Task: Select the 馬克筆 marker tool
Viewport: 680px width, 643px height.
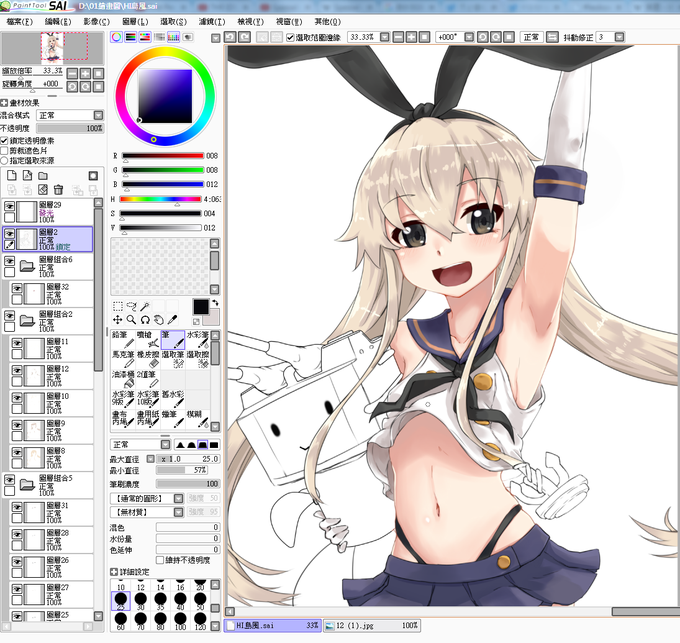Action: [123, 359]
